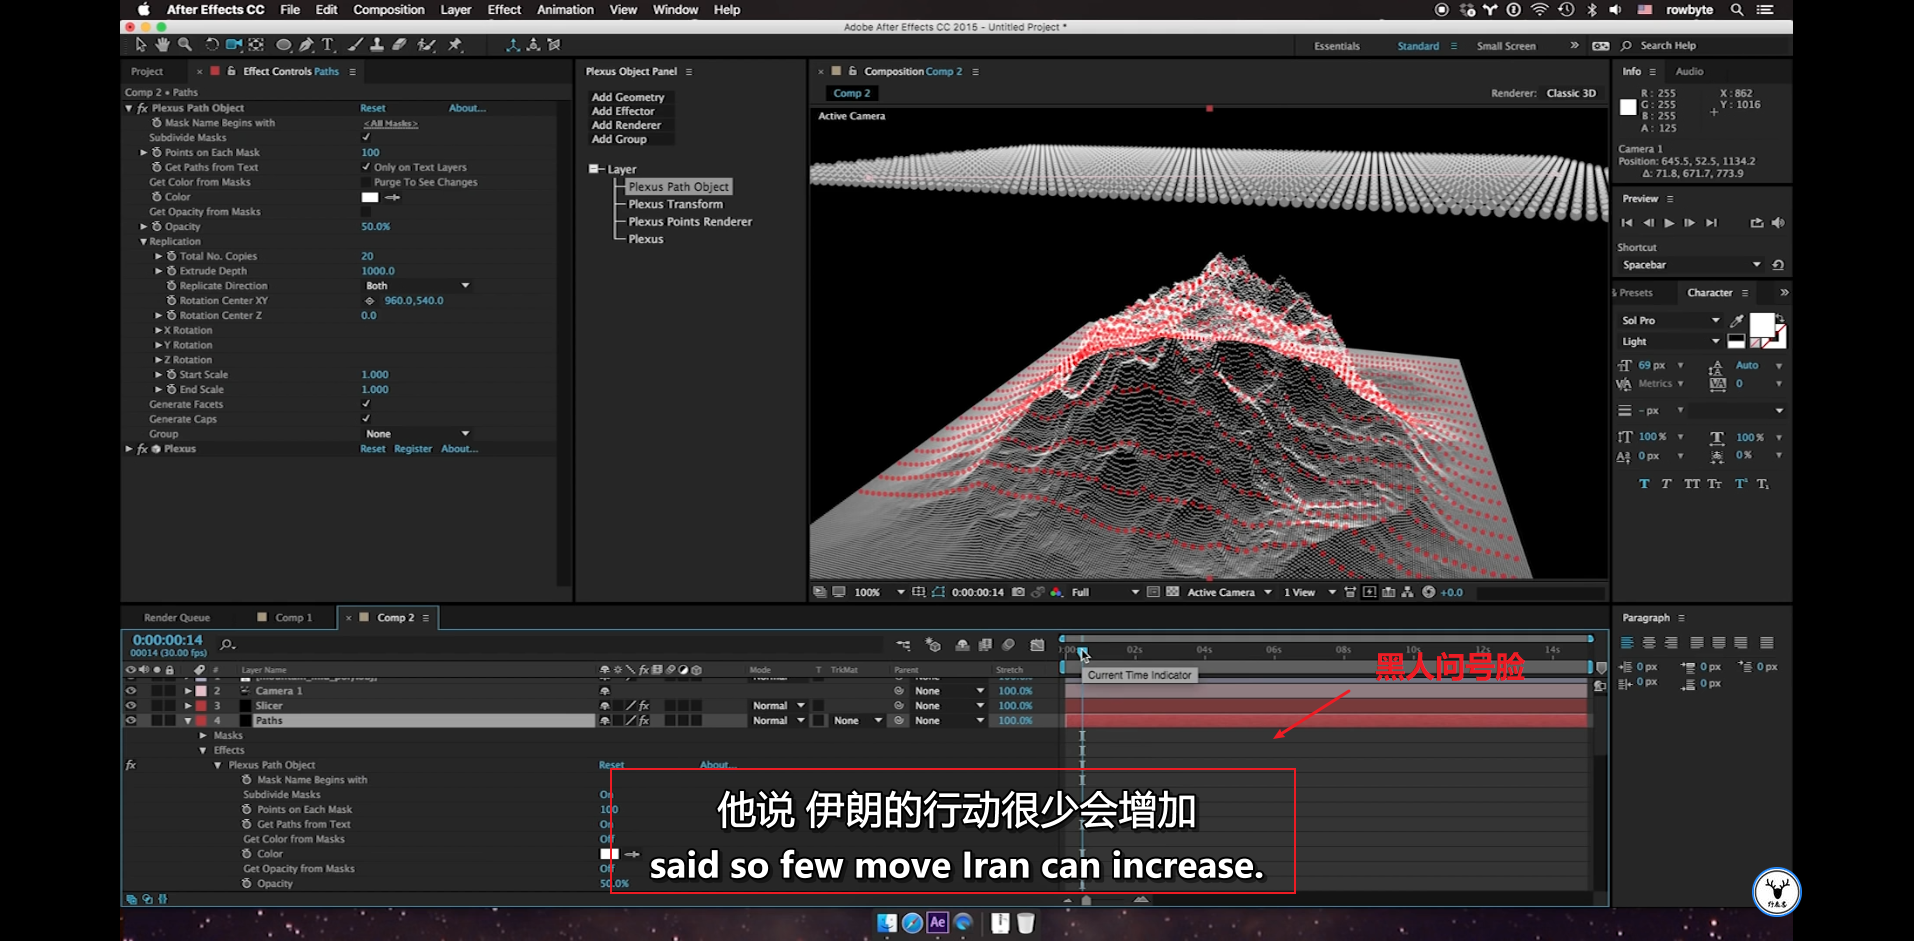Open the Composition menu
Screen dimensions: 1914x941
388,10
